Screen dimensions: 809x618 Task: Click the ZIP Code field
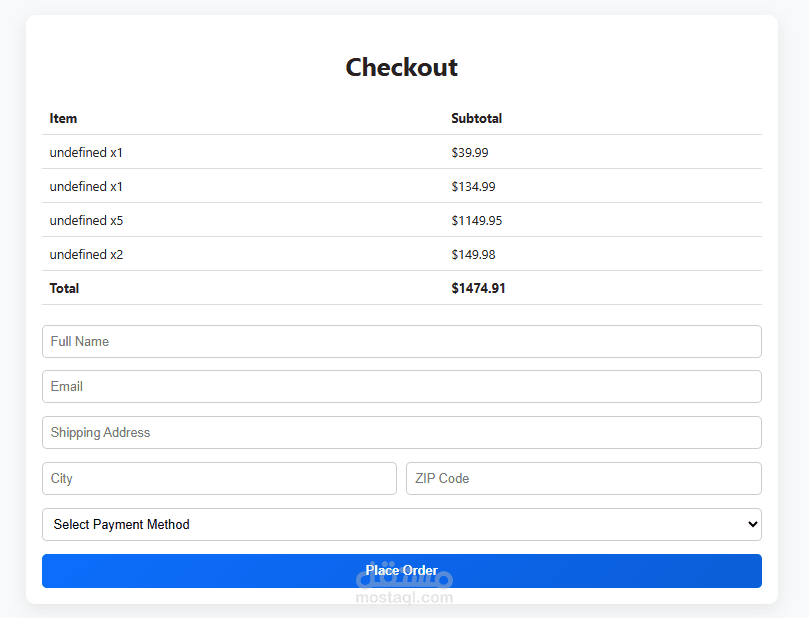click(583, 479)
